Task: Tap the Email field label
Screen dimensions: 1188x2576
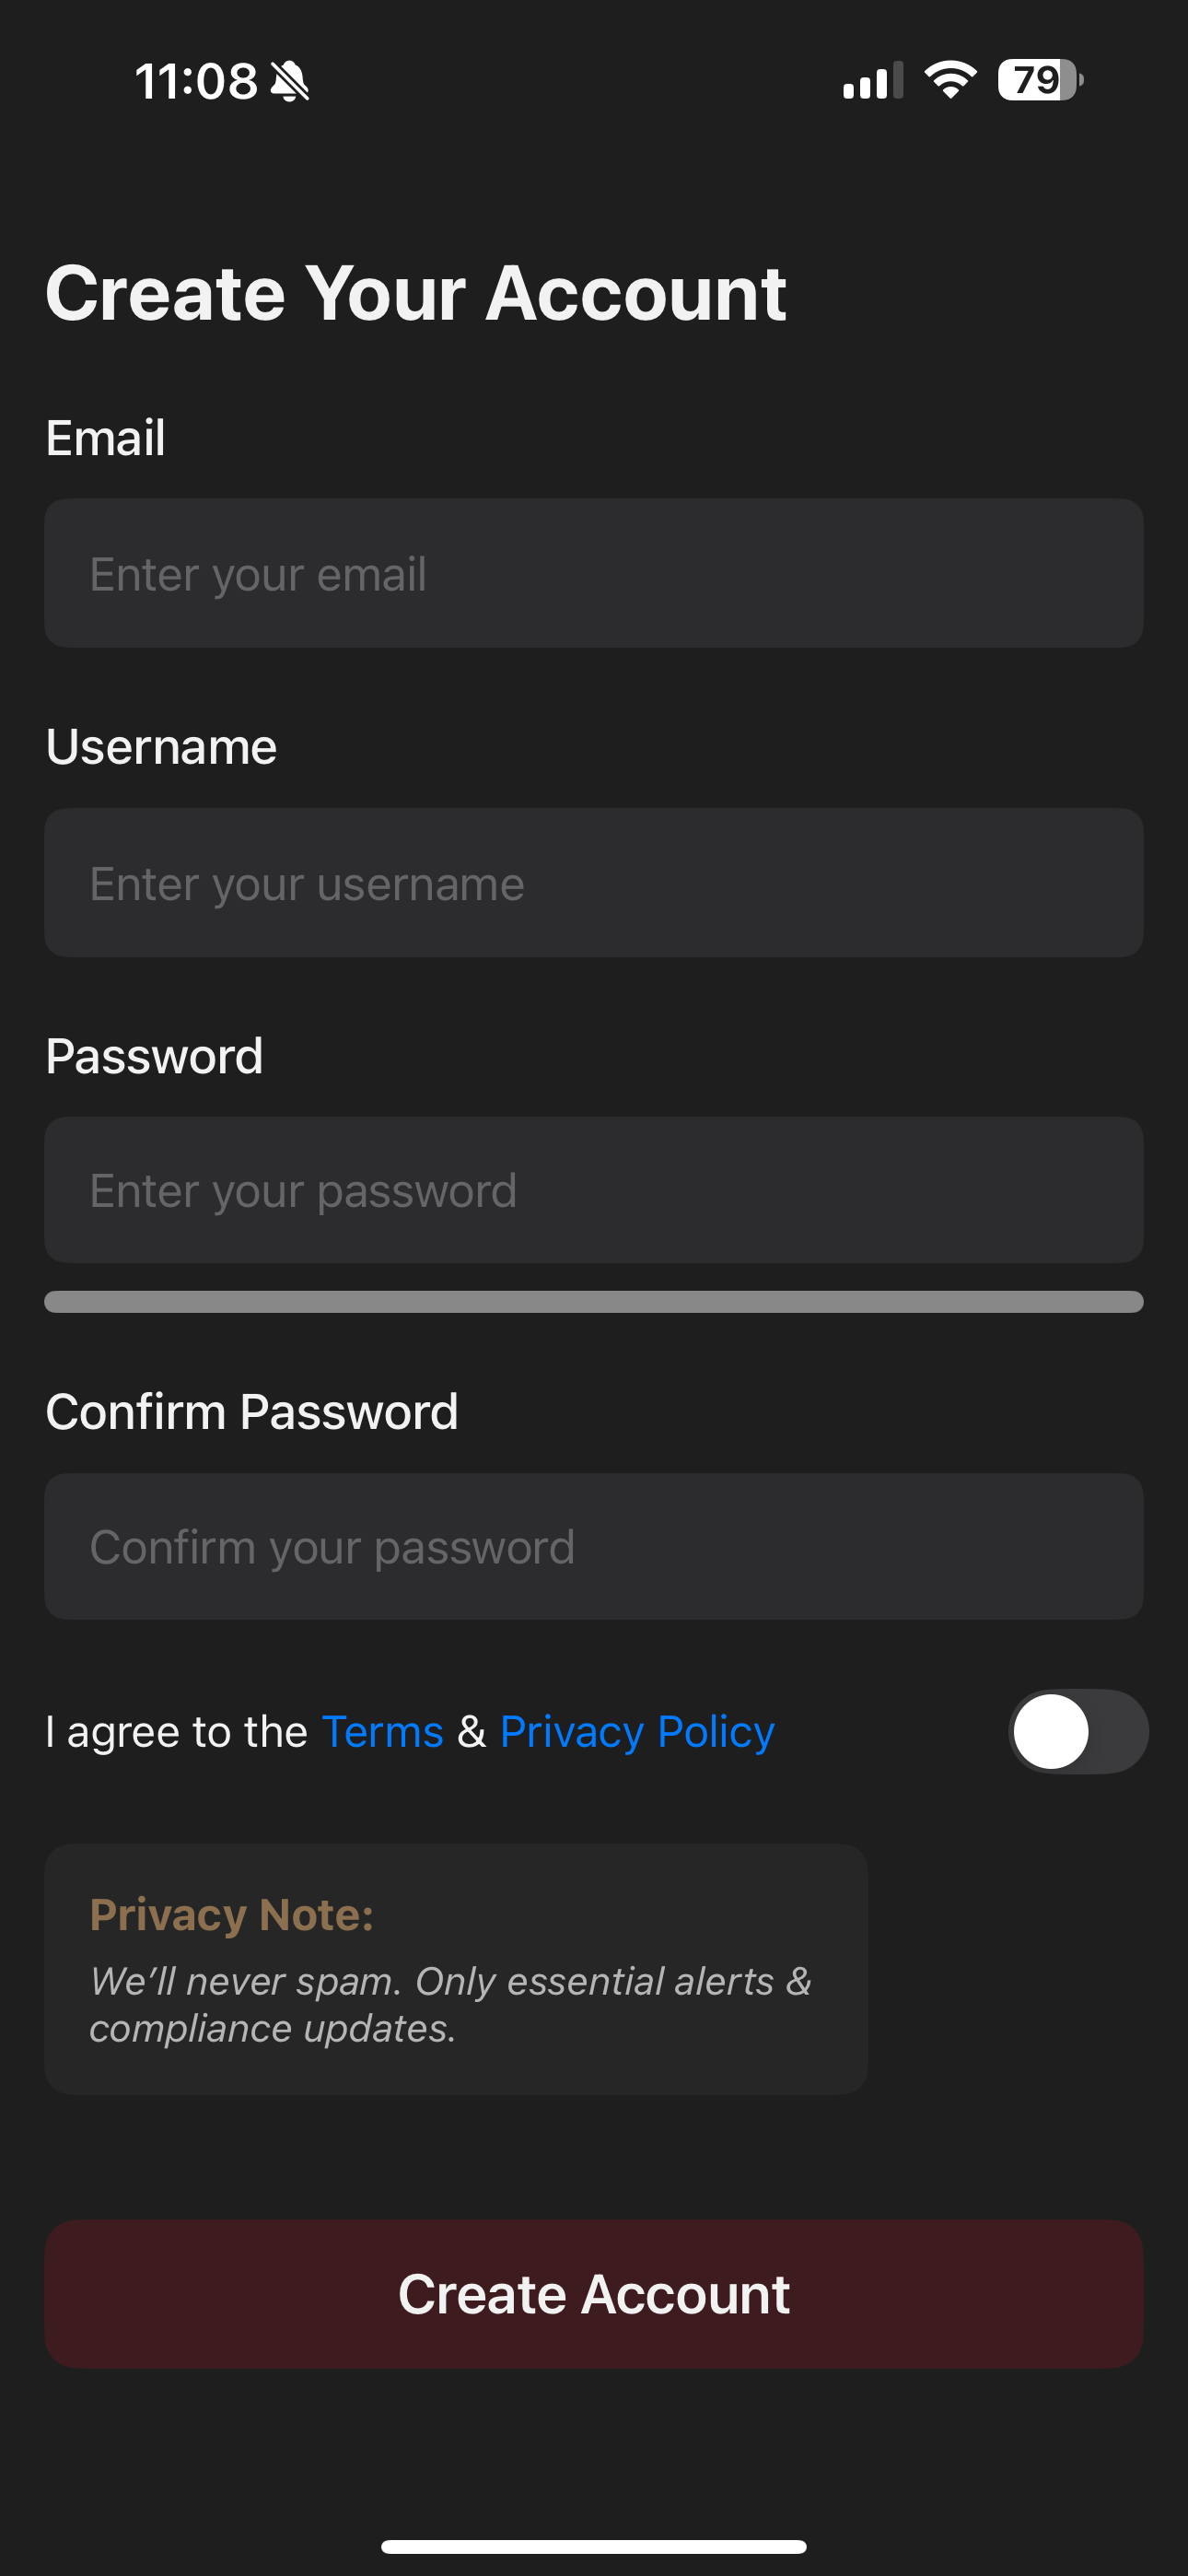Action: point(106,438)
